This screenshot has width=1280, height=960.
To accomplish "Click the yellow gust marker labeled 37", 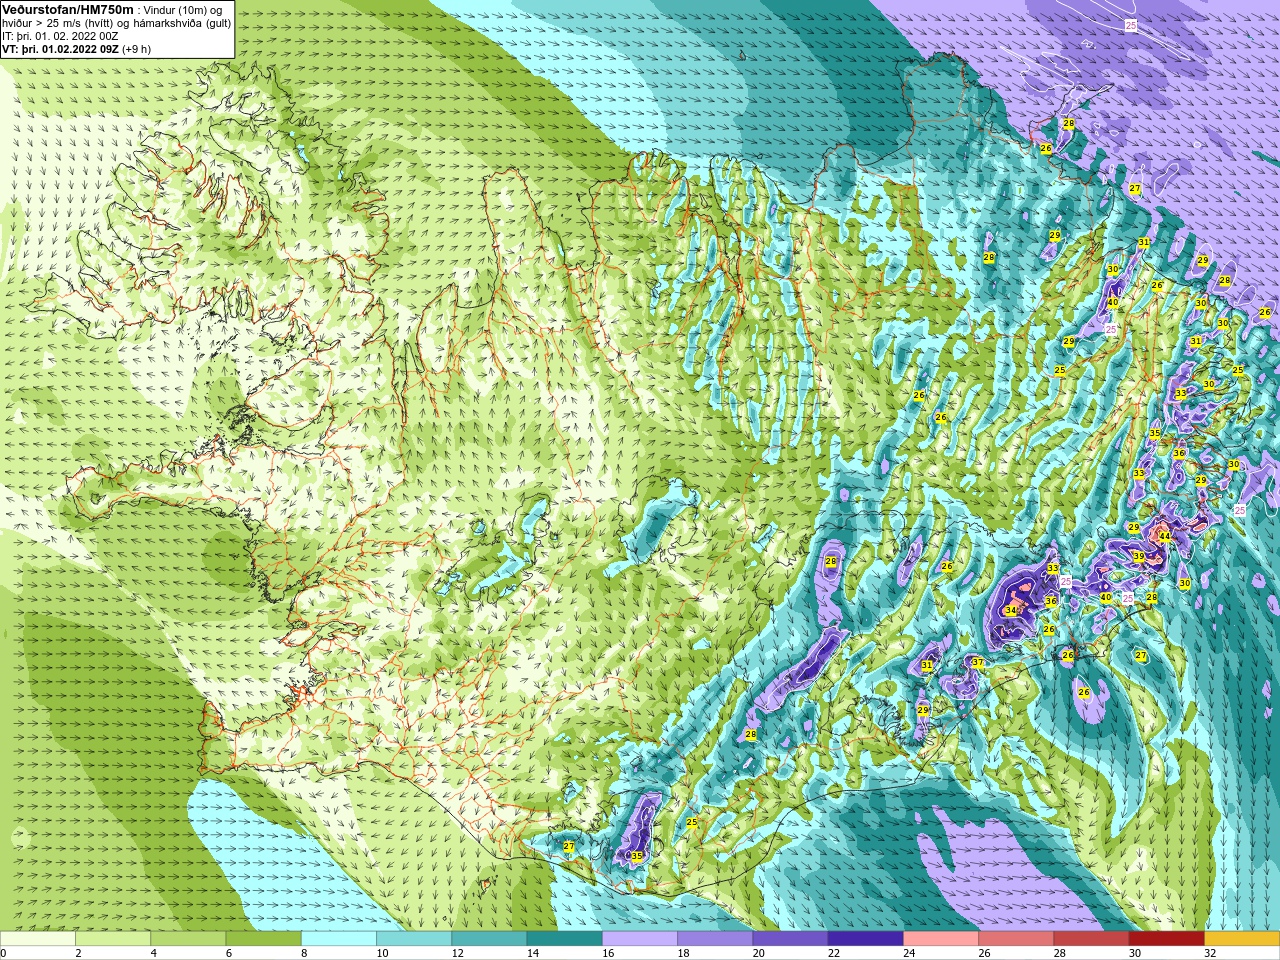I will coord(978,663).
